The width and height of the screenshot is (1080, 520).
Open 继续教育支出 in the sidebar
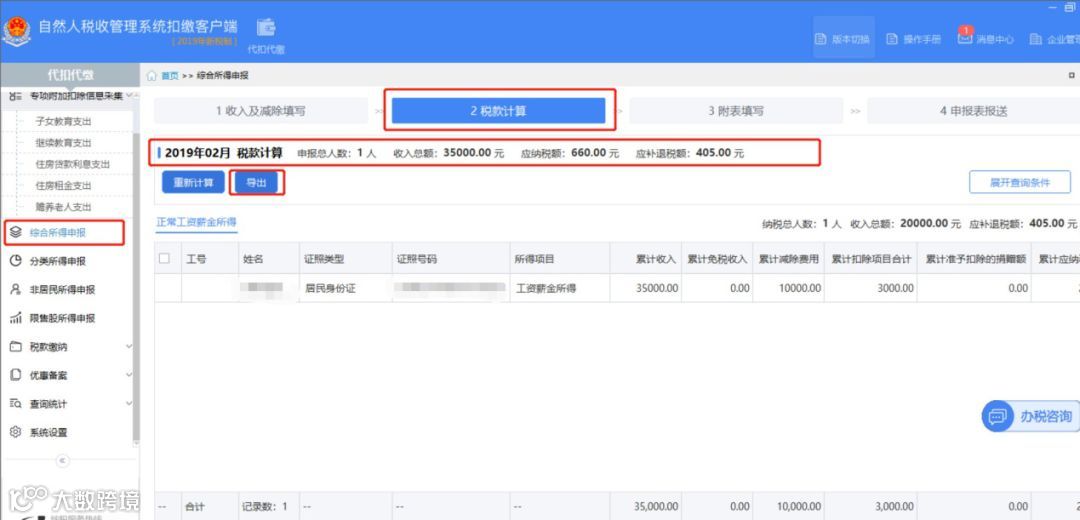tap(63, 143)
